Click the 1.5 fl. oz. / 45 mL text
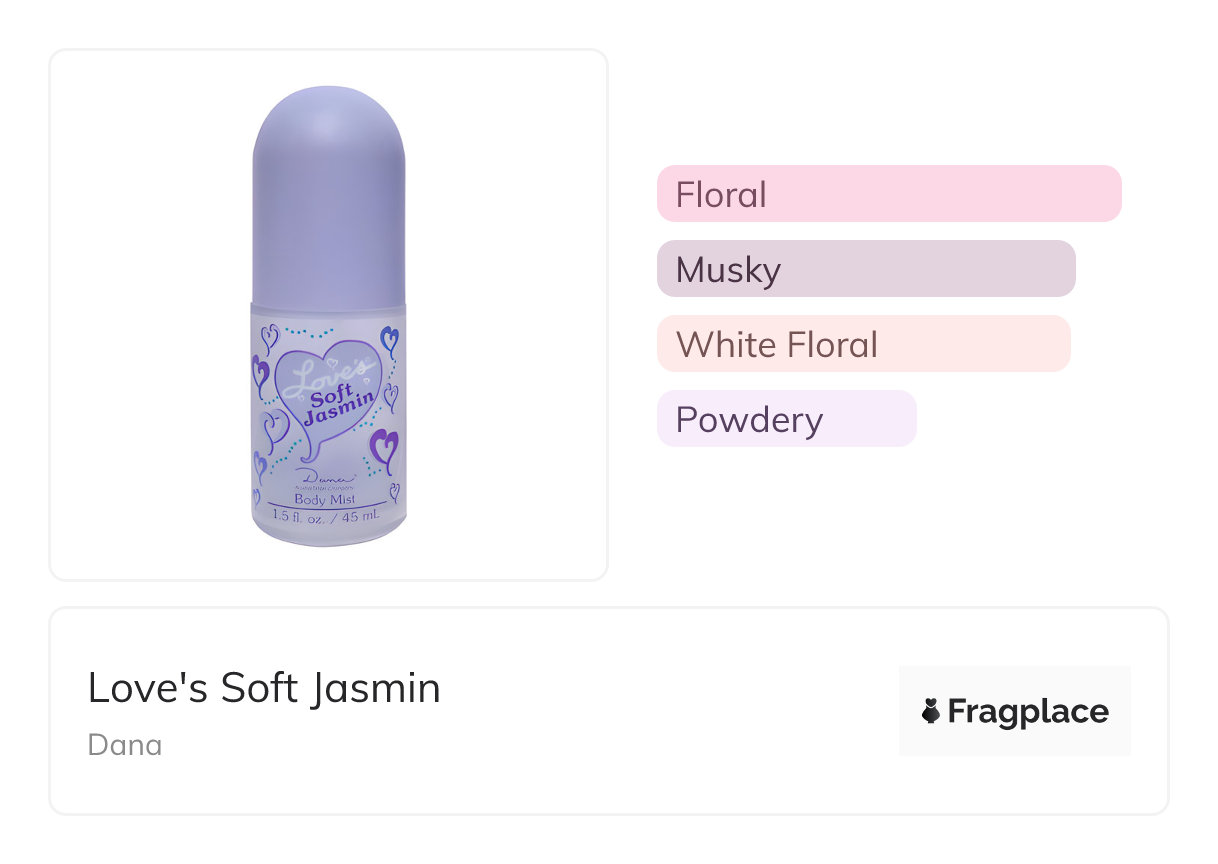 pyautogui.click(x=328, y=516)
